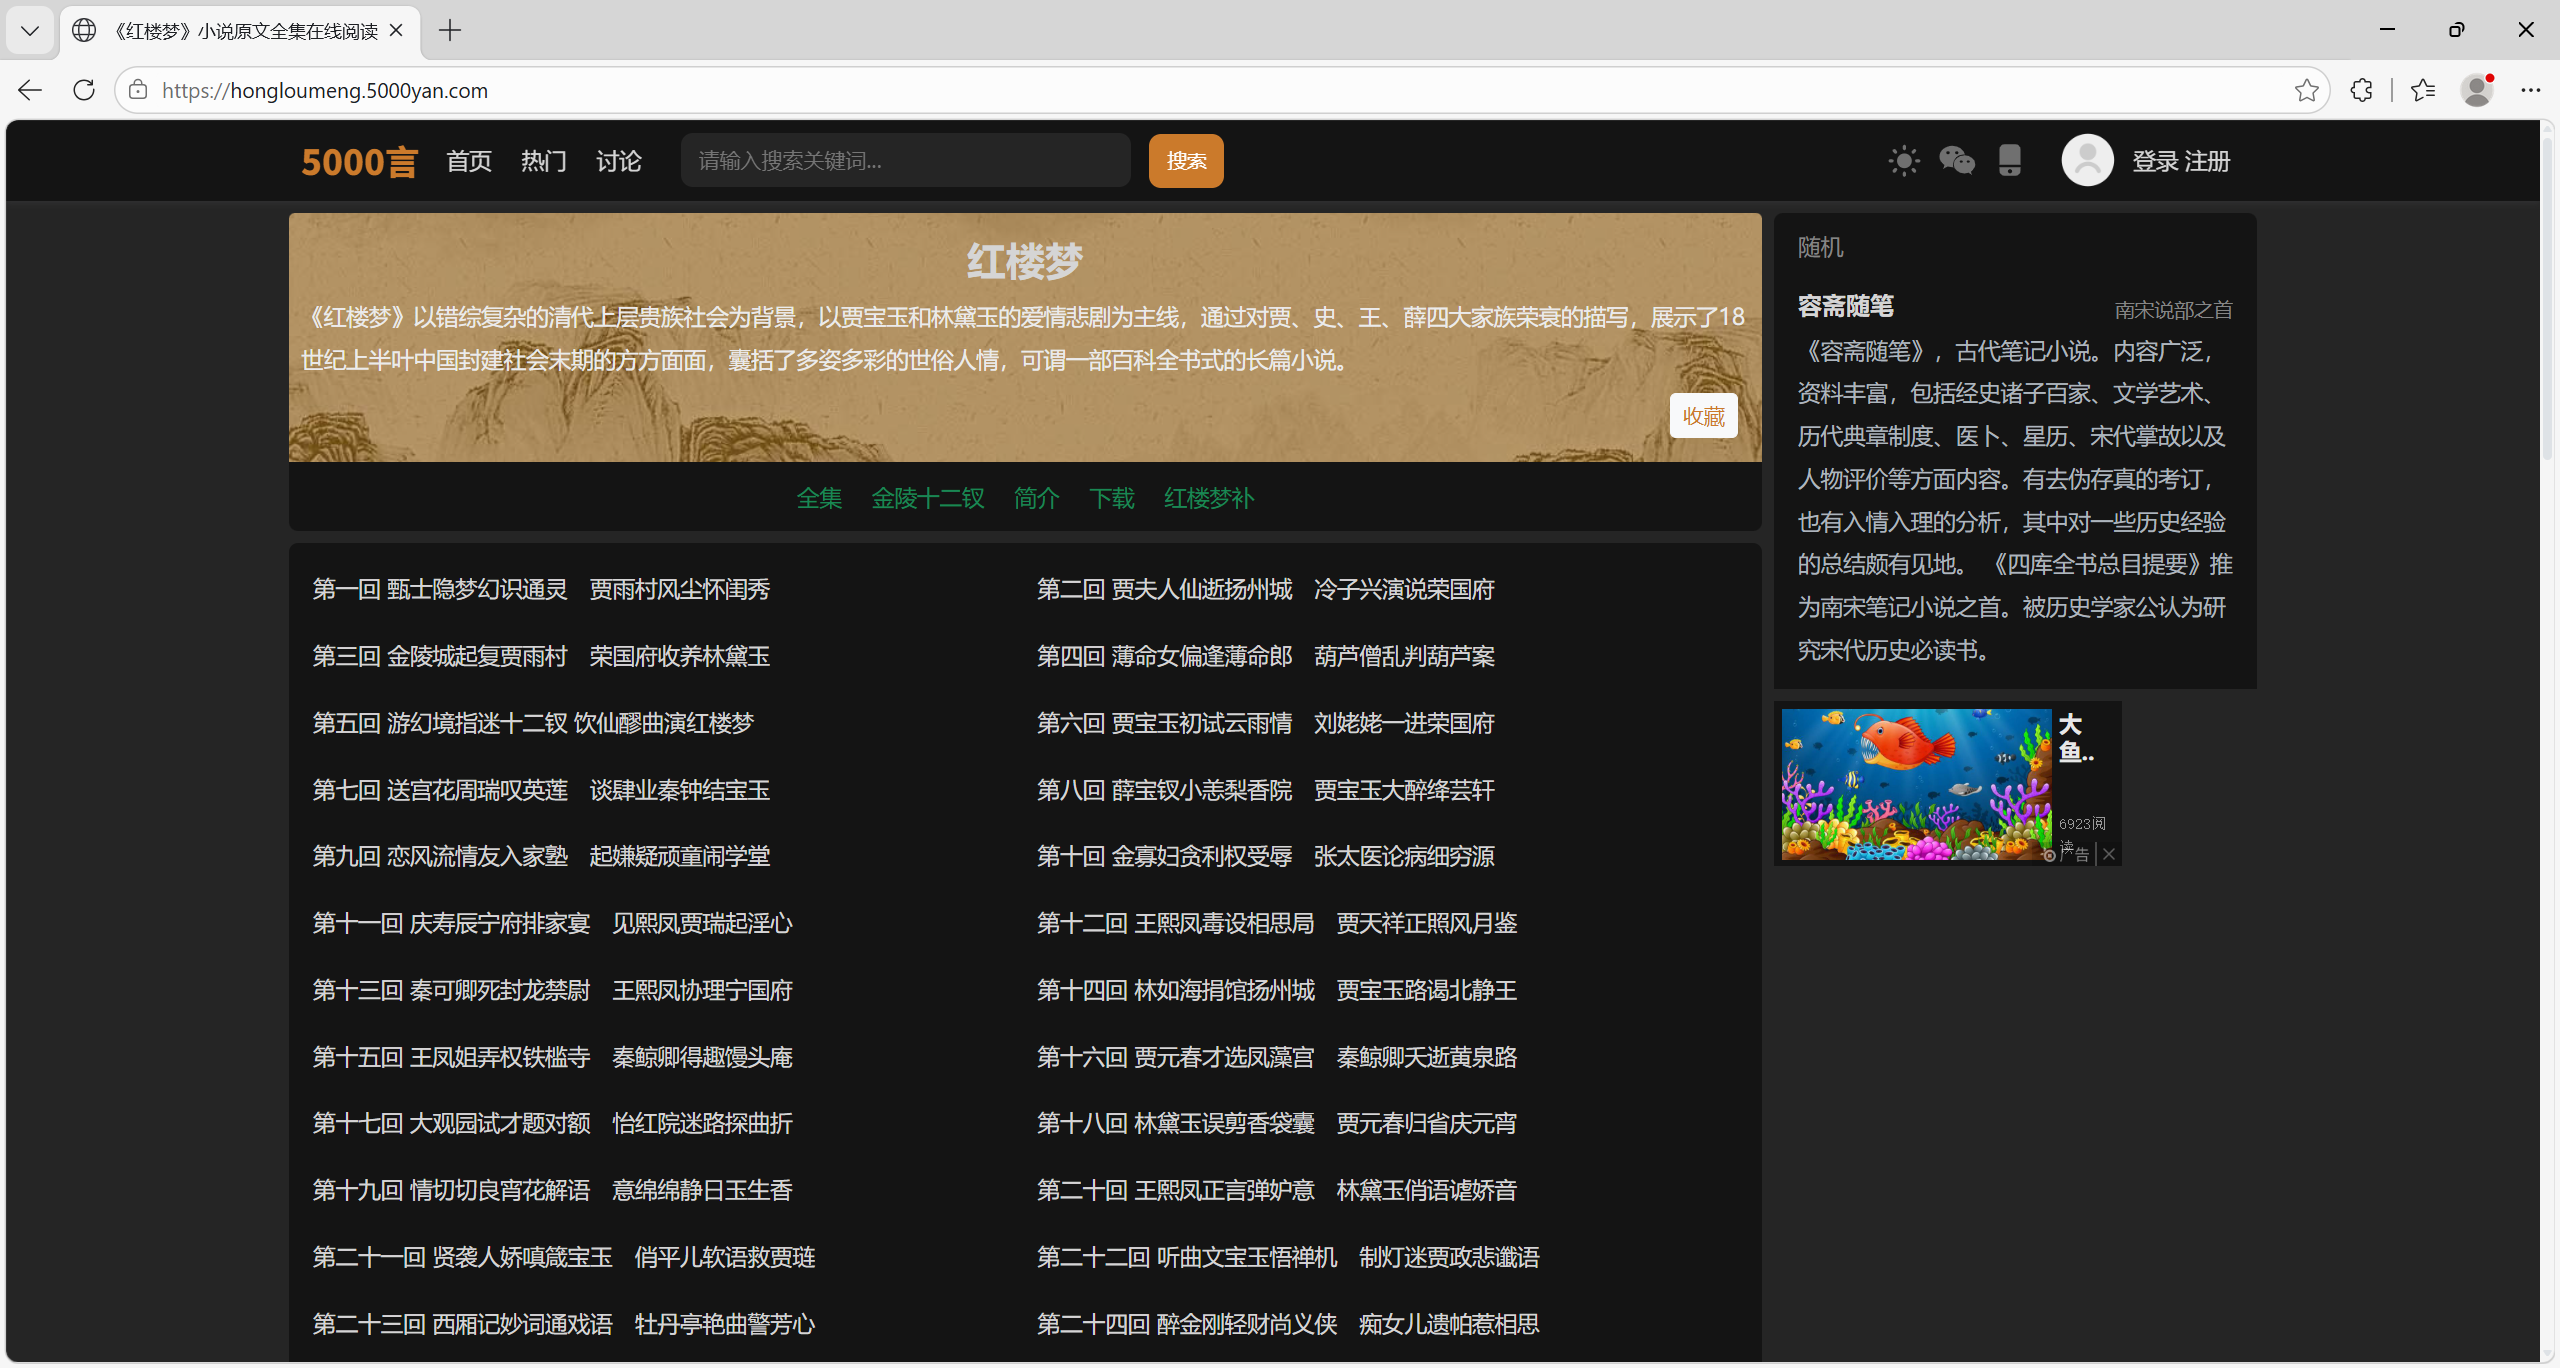This screenshot has width=2560, height=1368.
Task: Open browser settings and more menu
Action: point(2531,90)
